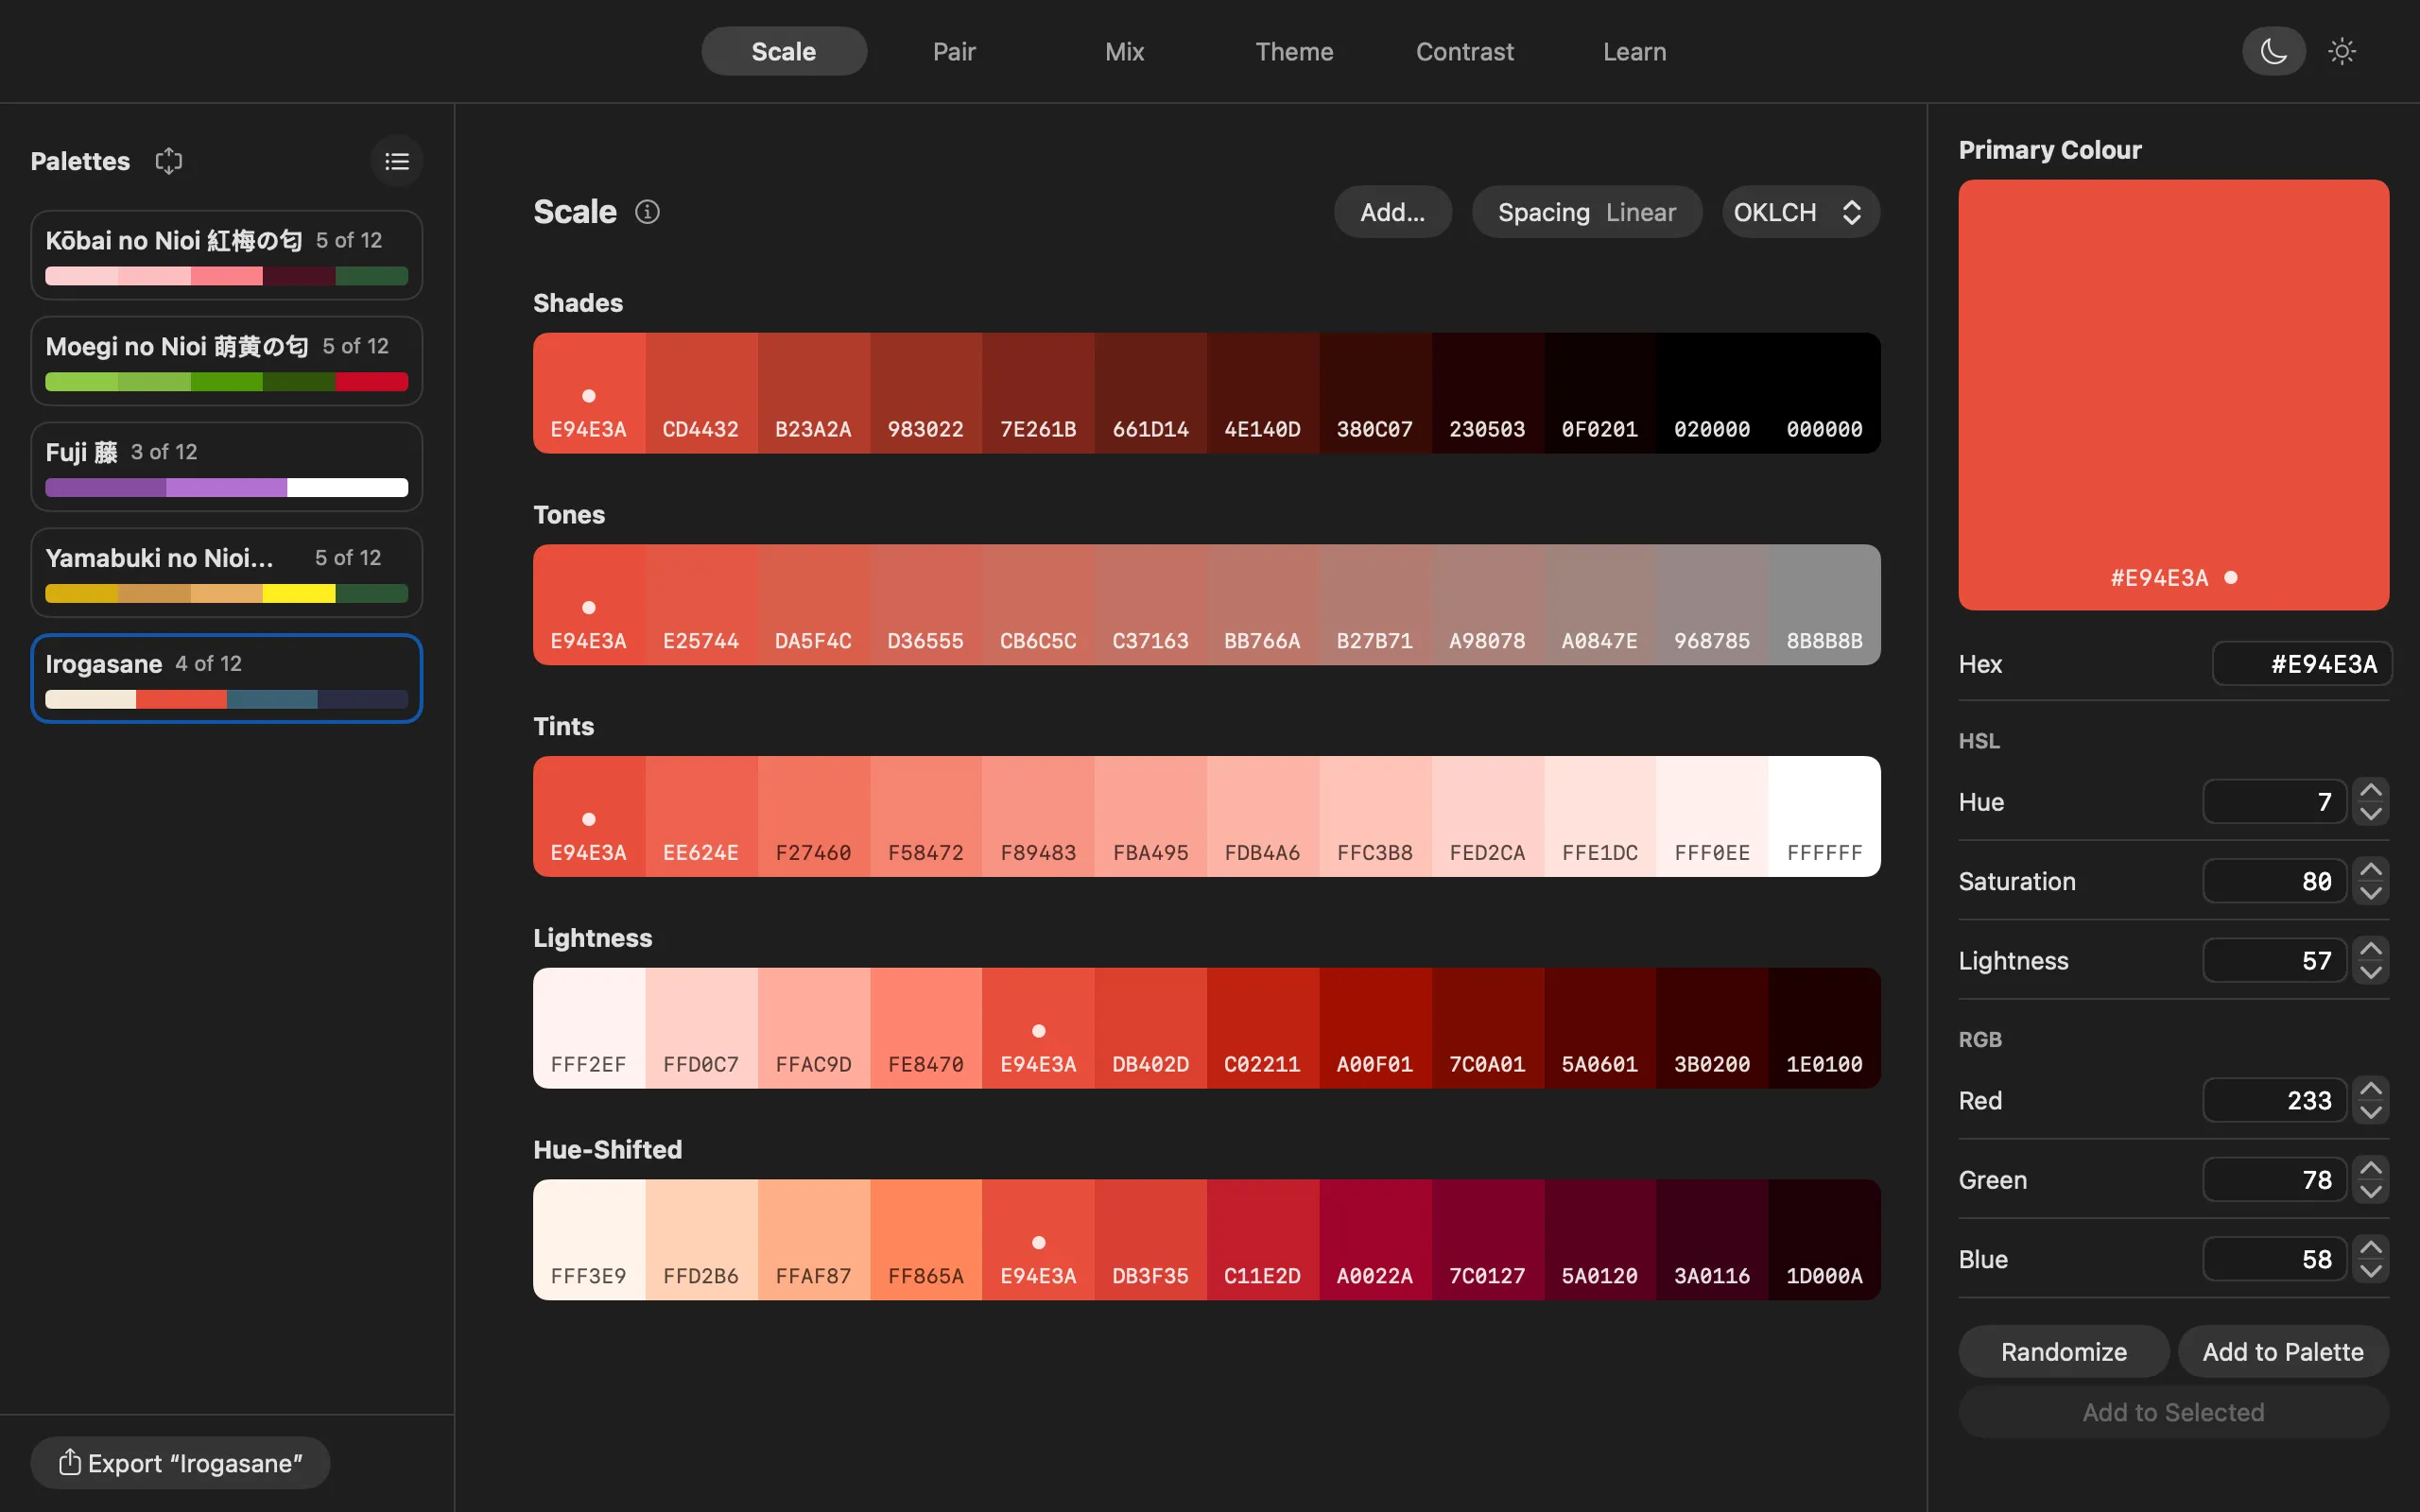Click the Add to Palette button
The height and width of the screenshot is (1512, 2420).
pyautogui.click(x=2283, y=1352)
